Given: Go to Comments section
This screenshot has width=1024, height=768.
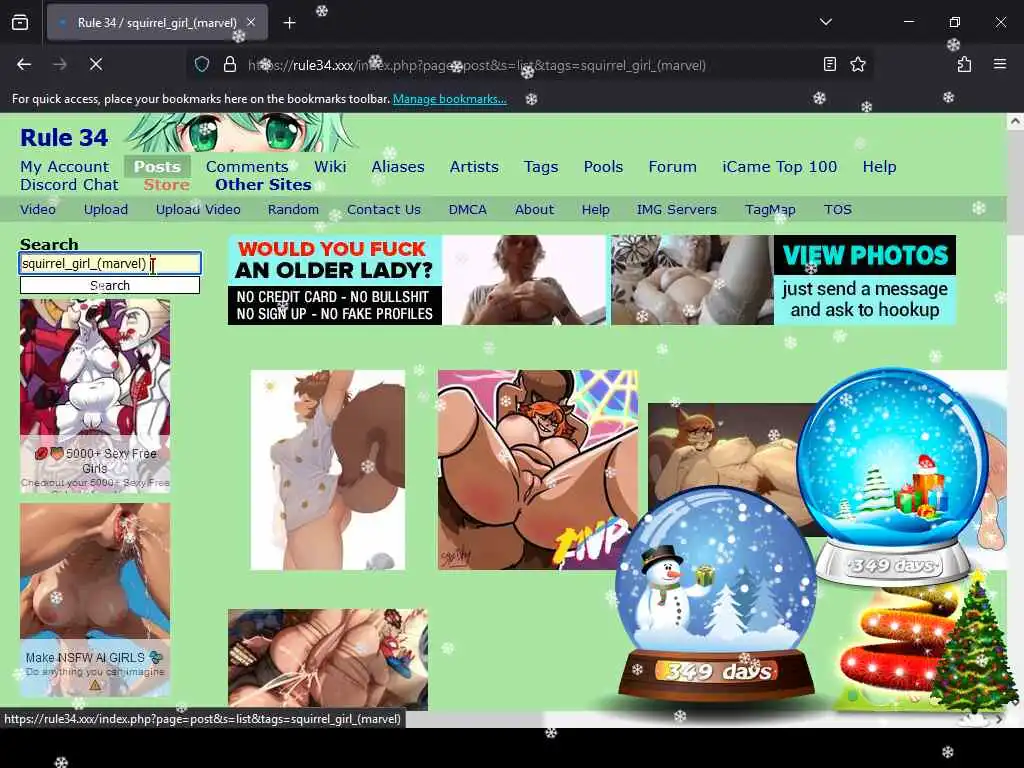Looking at the screenshot, I should click(247, 167).
